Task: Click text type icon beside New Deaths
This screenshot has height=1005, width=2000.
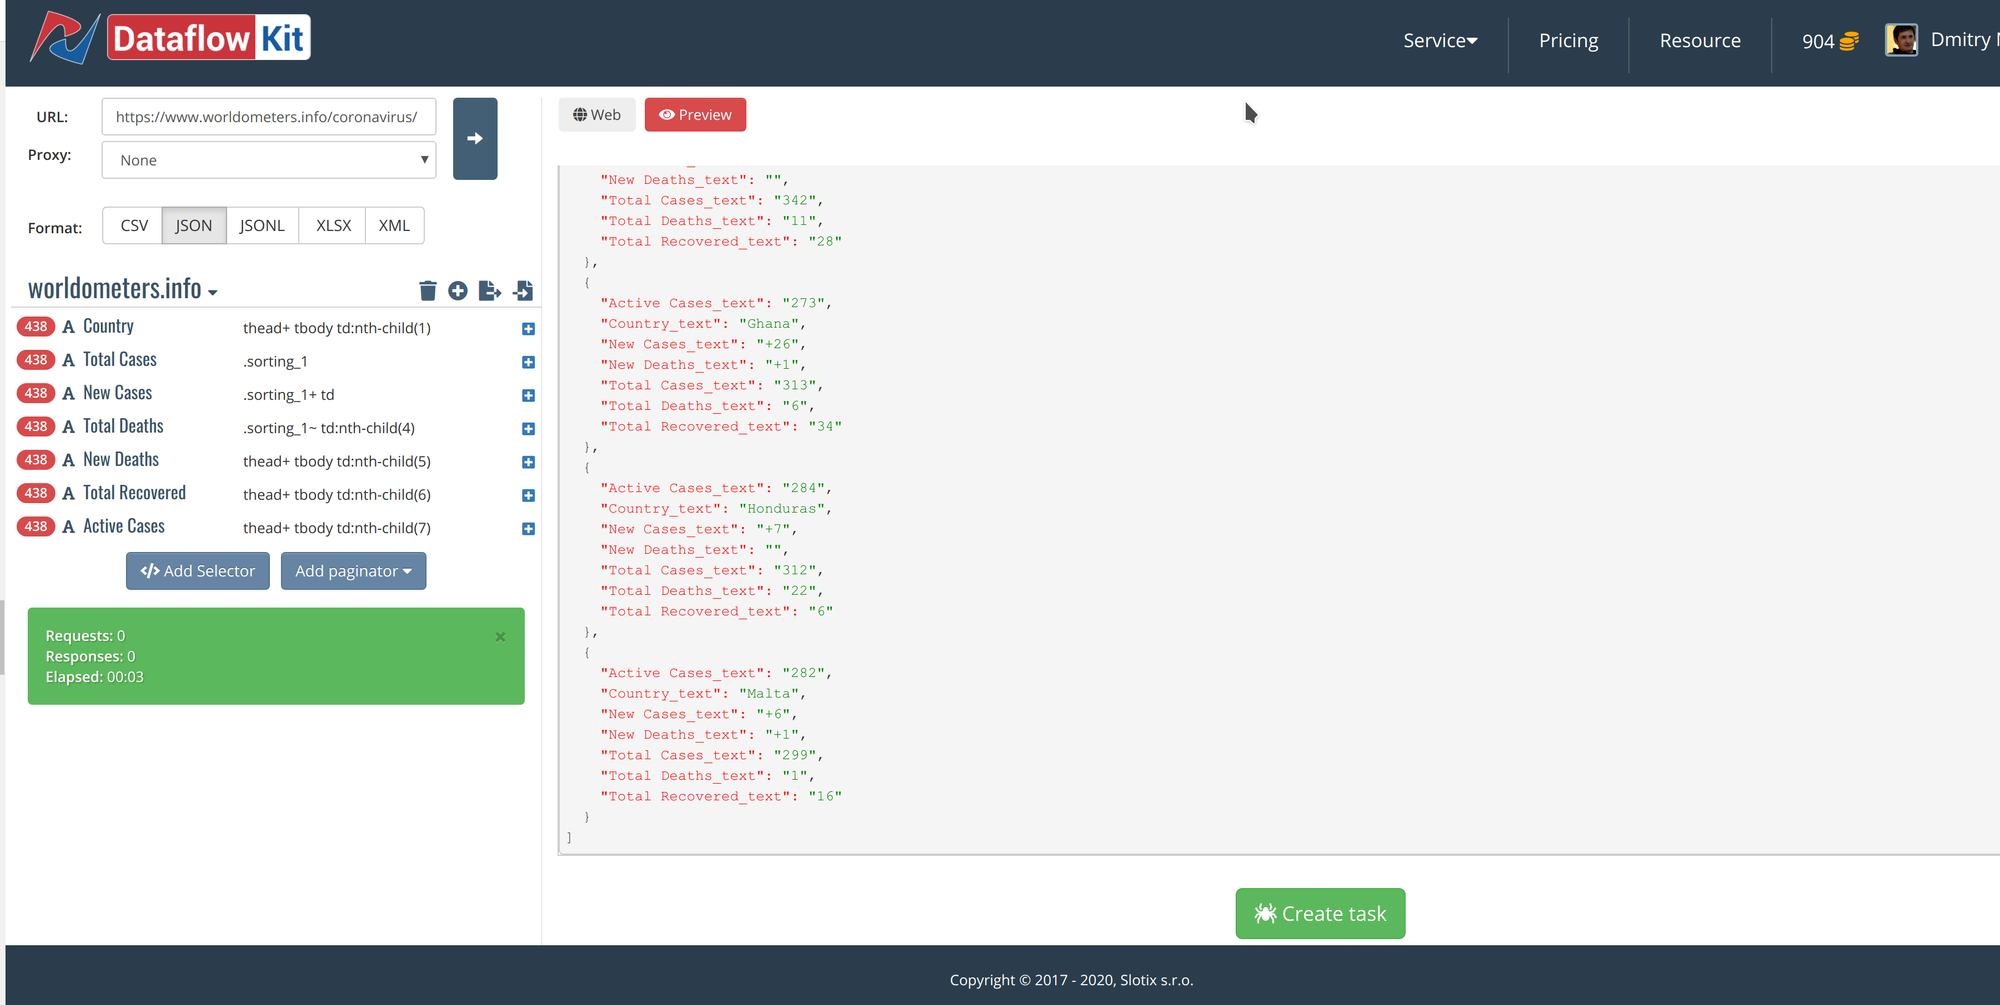Action: [x=69, y=460]
